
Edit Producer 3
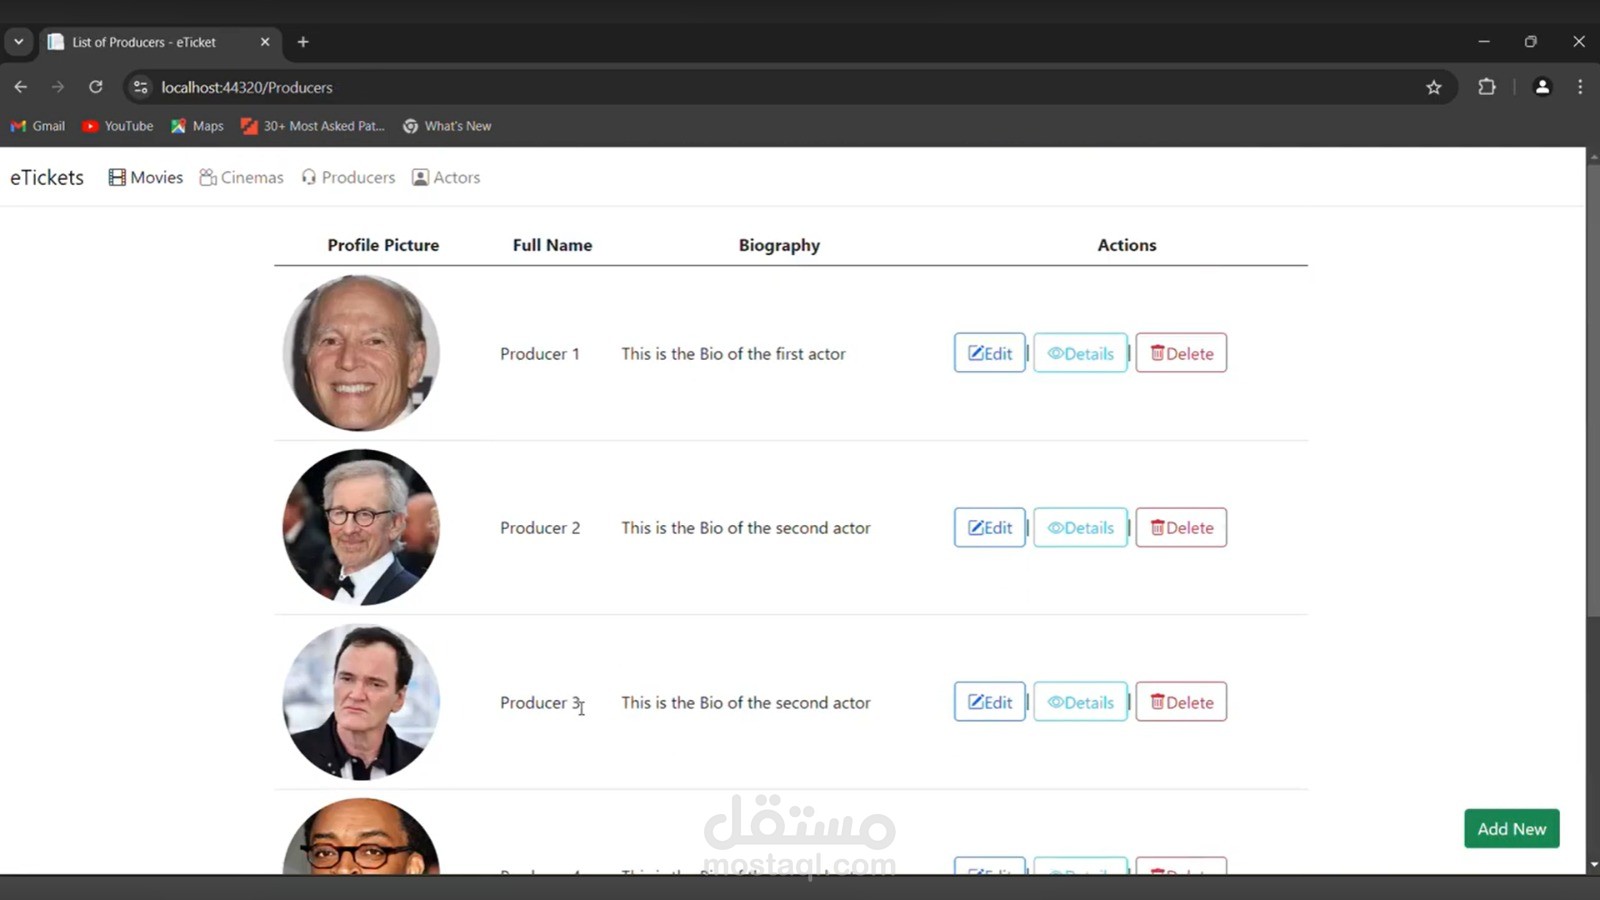point(989,702)
